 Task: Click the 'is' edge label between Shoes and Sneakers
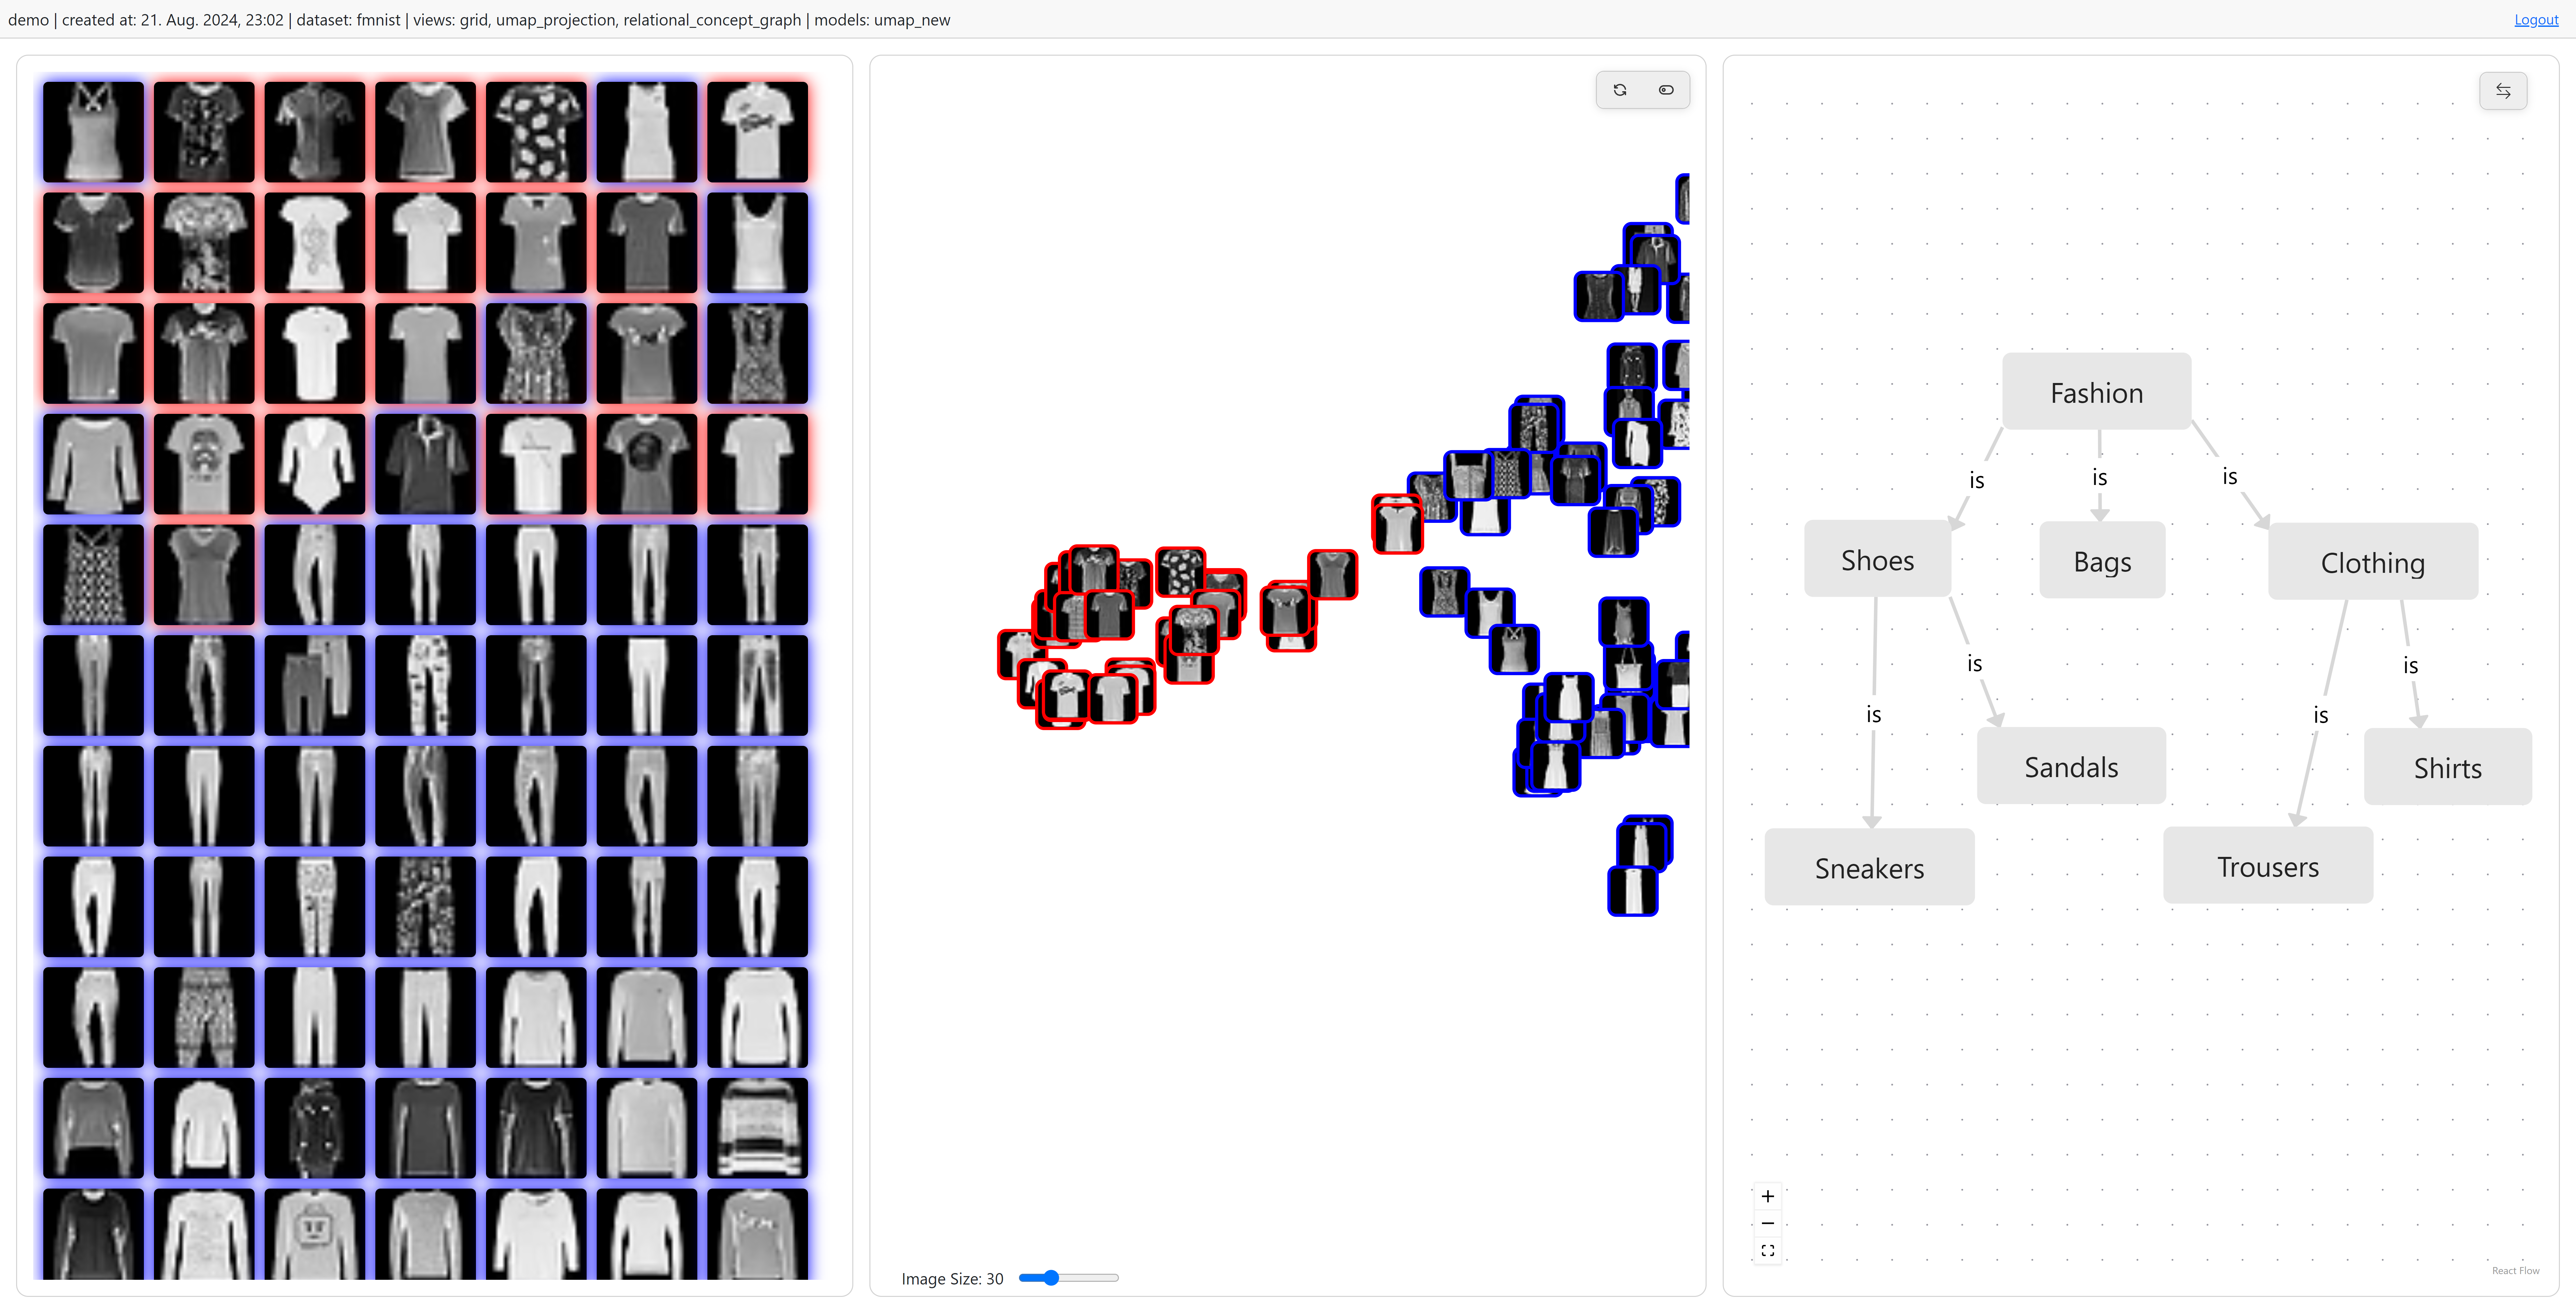pyautogui.click(x=1874, y=714)
